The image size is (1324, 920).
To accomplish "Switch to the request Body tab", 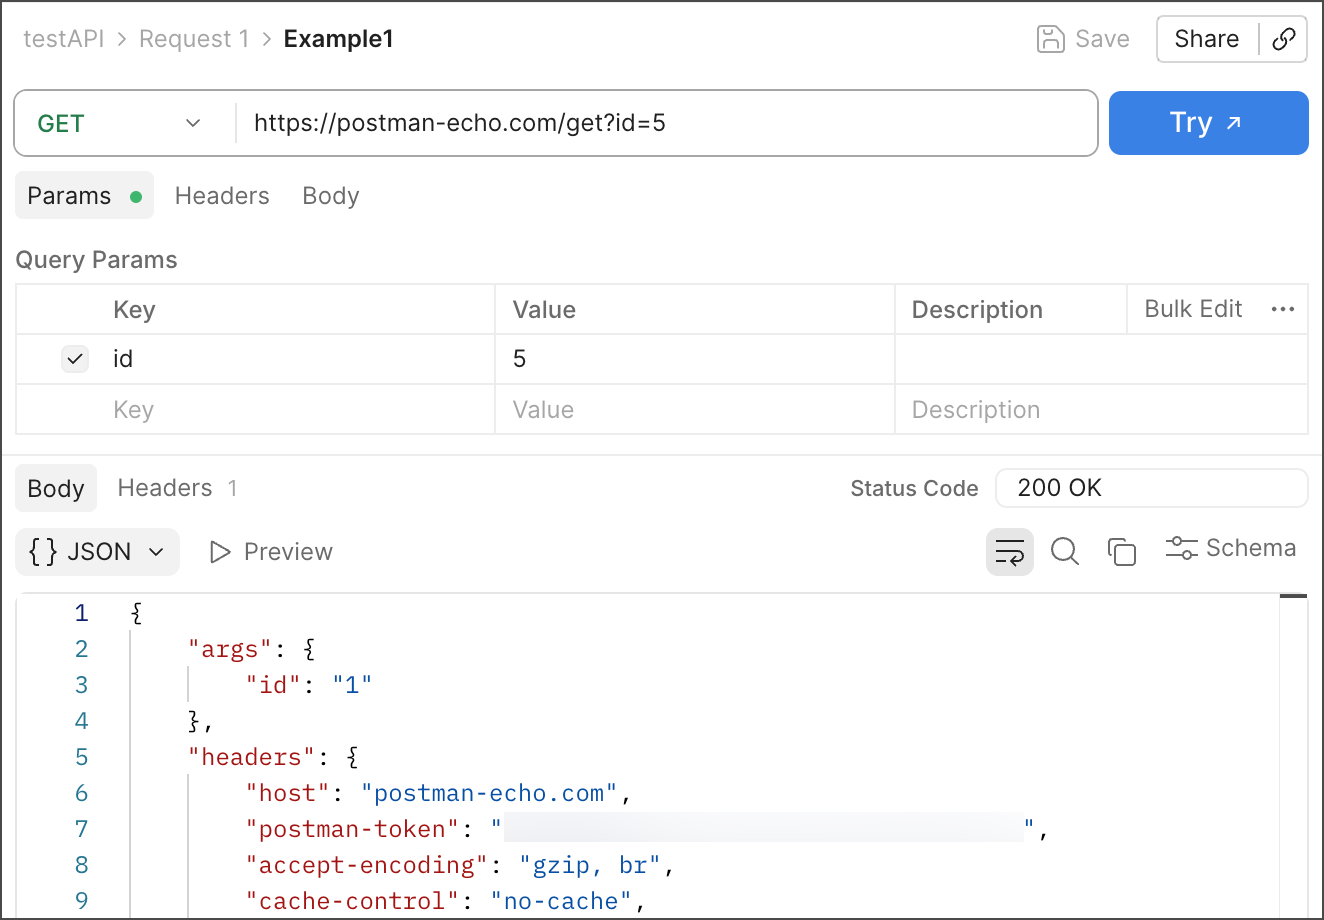I will tap(330, 196).
